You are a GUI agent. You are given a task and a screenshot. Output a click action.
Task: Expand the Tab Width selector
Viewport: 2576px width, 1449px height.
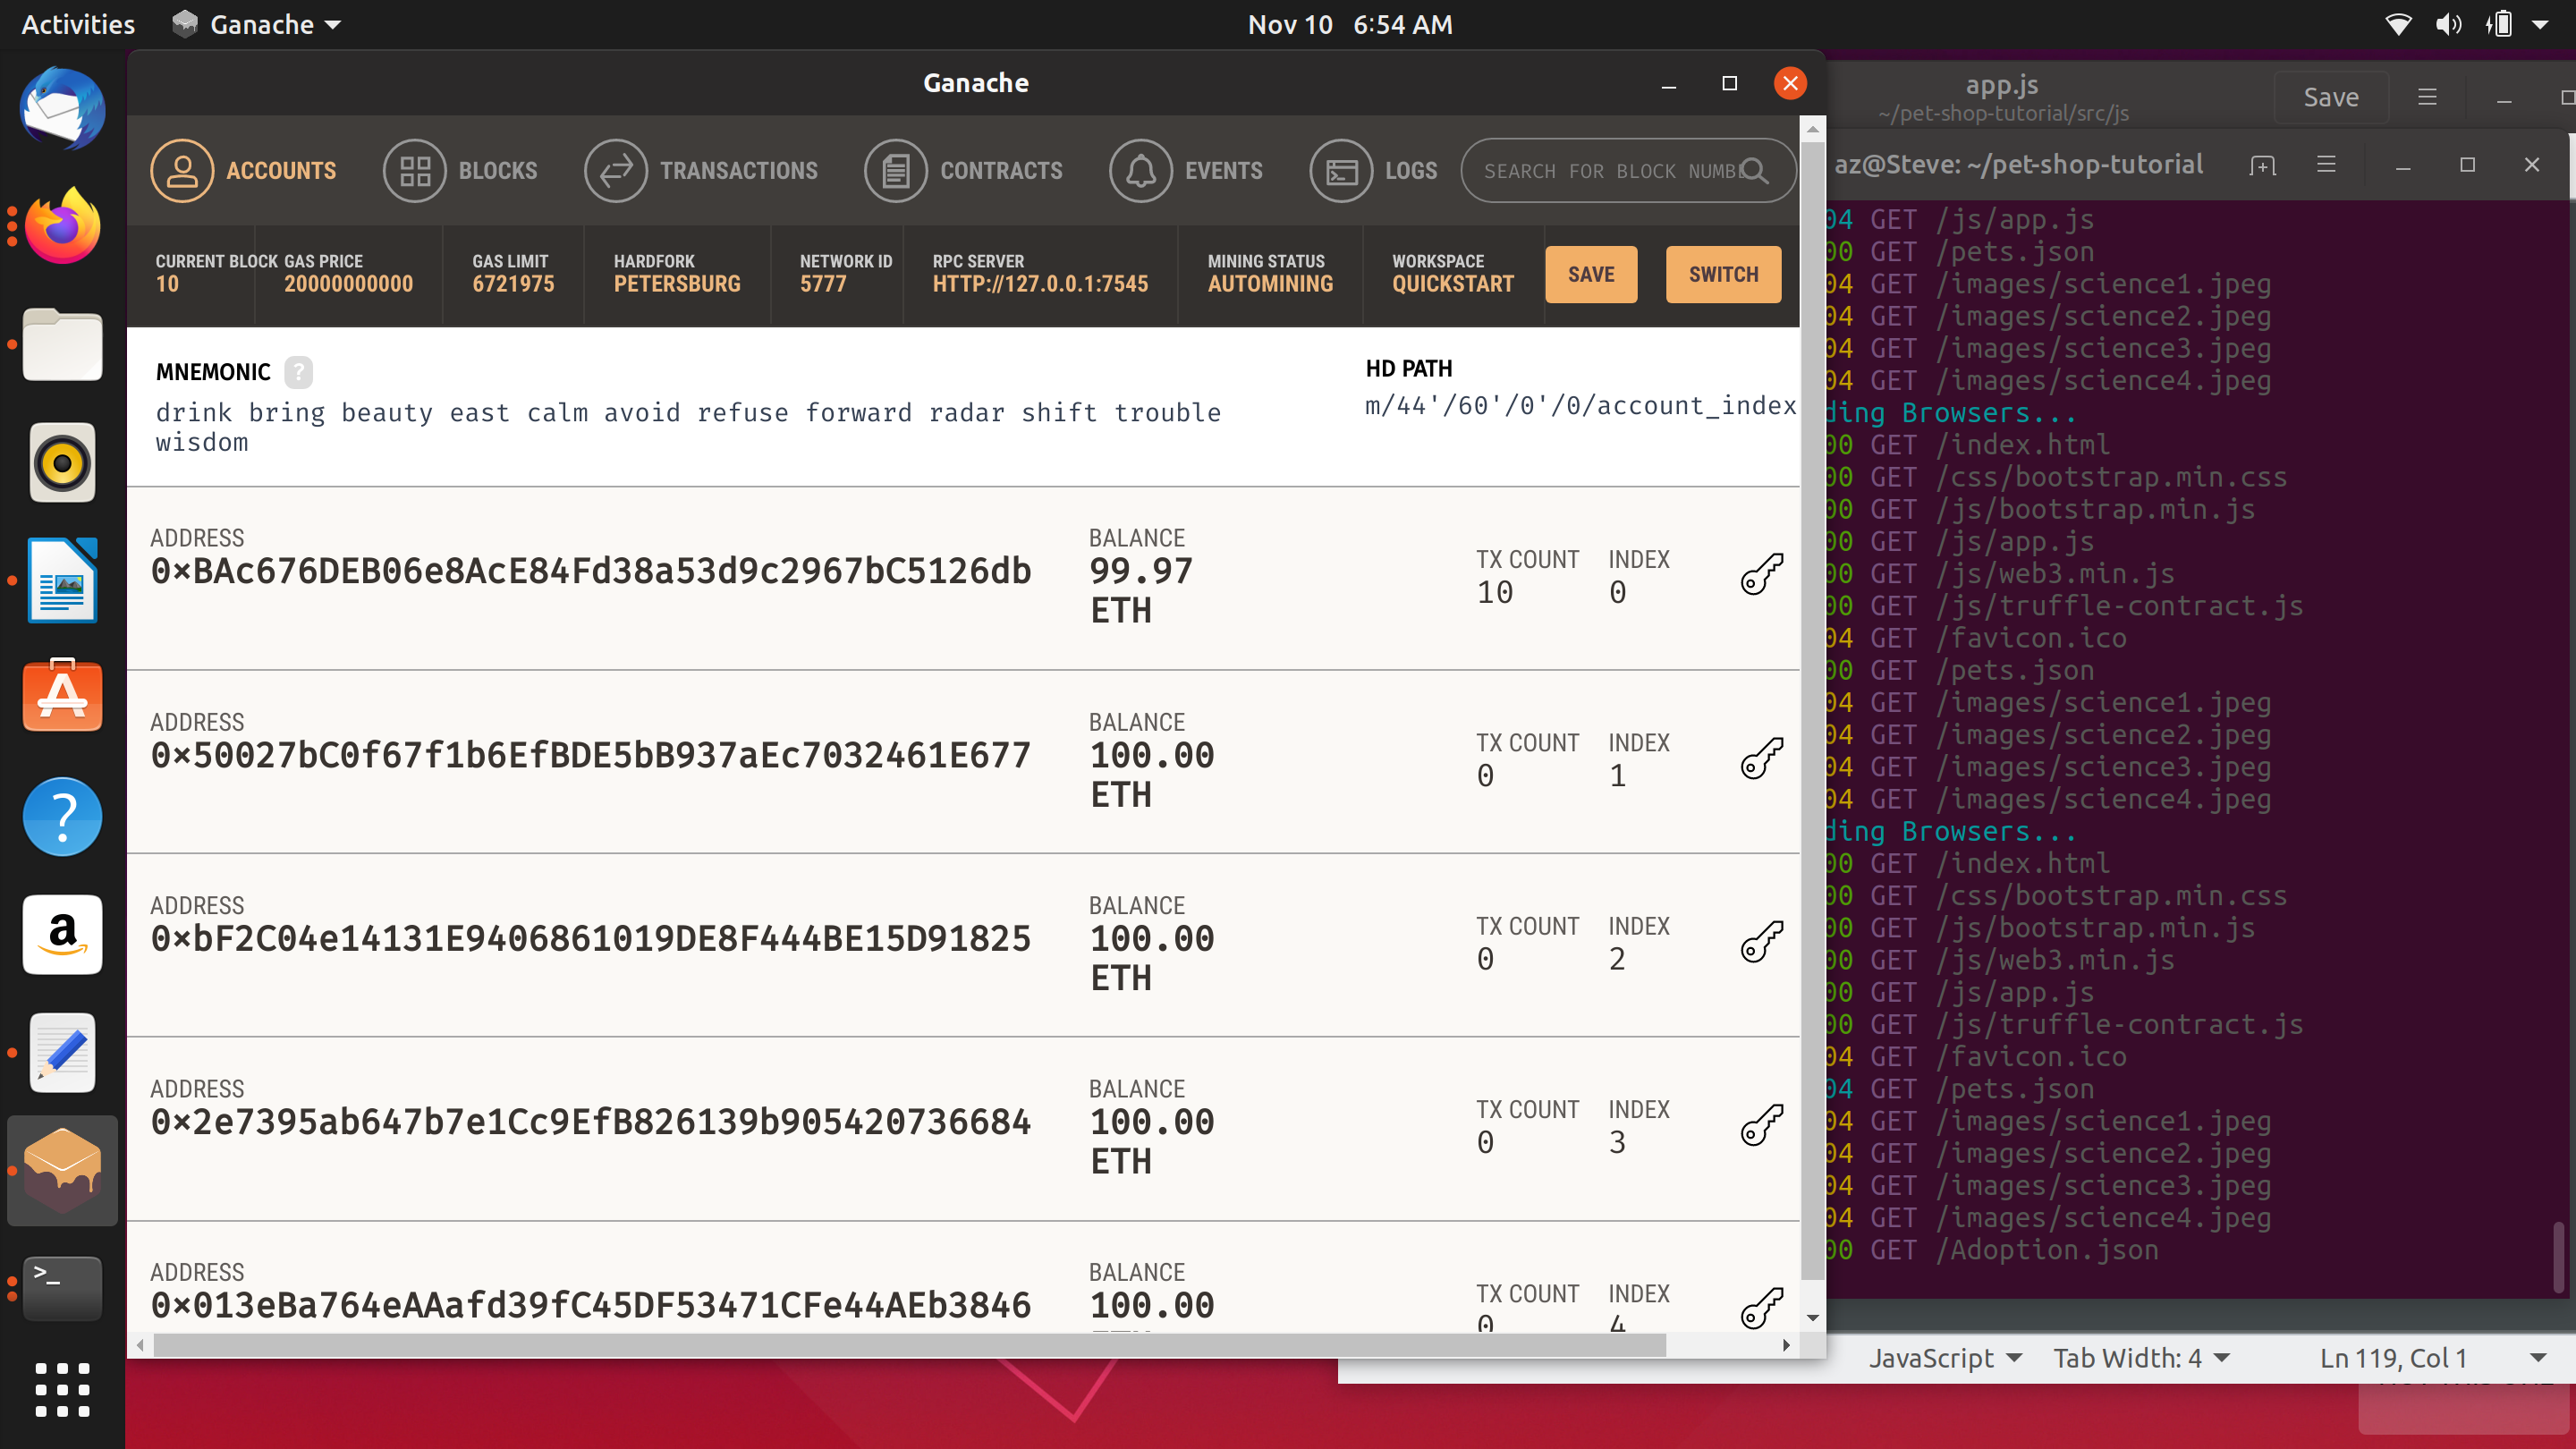pyautogui.click(x=2141, y=1358)
